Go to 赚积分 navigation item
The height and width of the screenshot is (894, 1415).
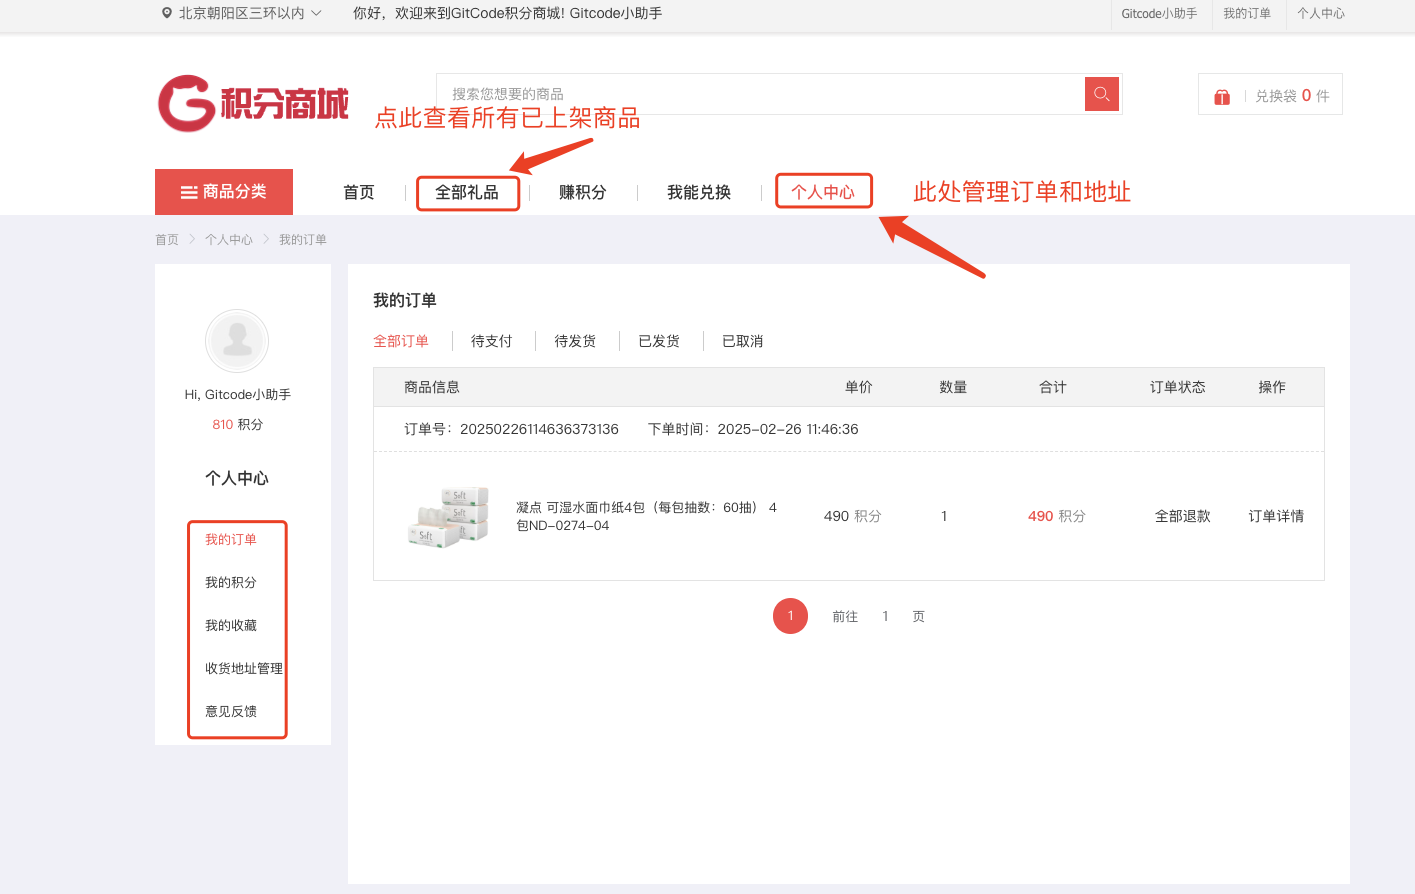583,192
